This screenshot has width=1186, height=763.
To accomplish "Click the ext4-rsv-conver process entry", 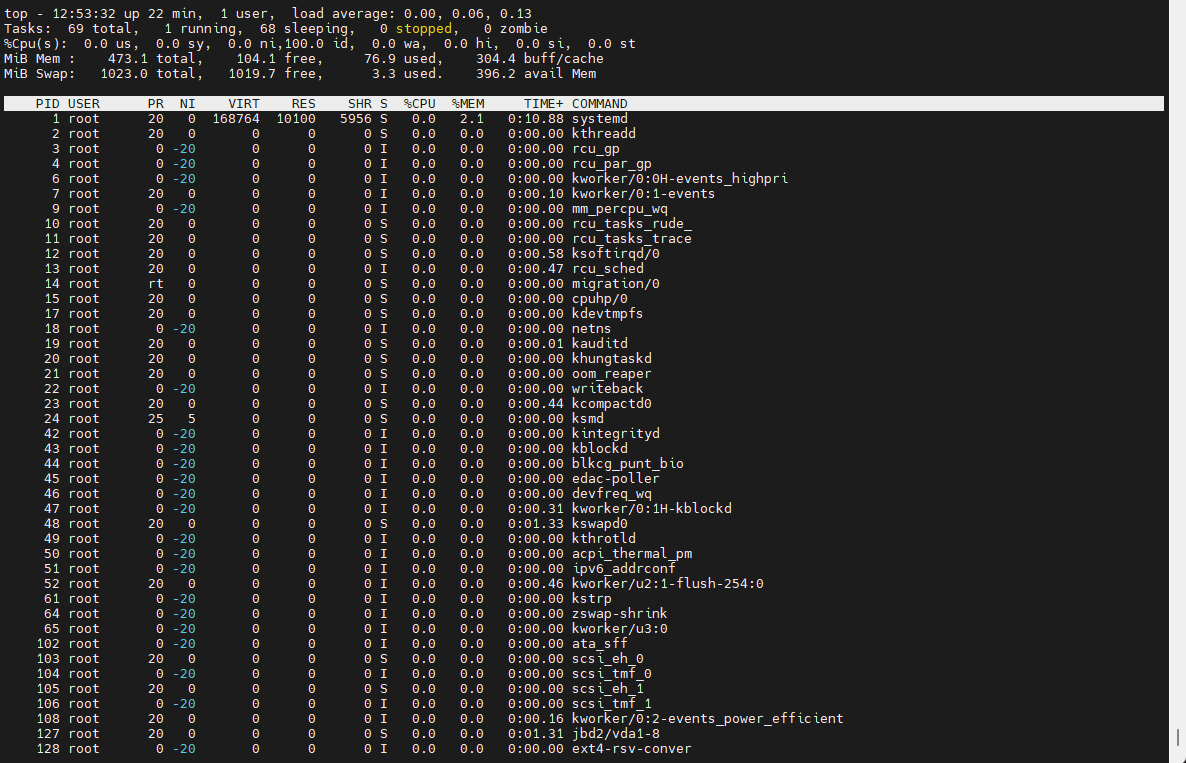I will click(632, 749).
